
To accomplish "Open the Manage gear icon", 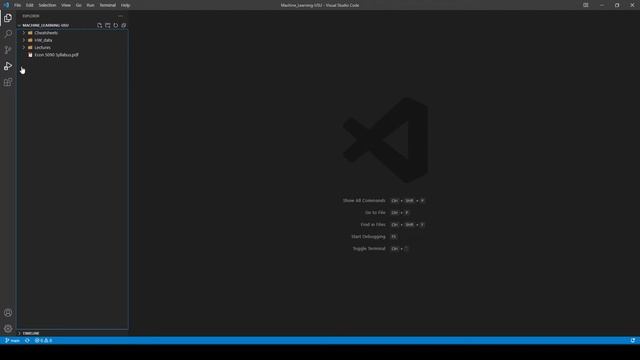I will (8, 328).
